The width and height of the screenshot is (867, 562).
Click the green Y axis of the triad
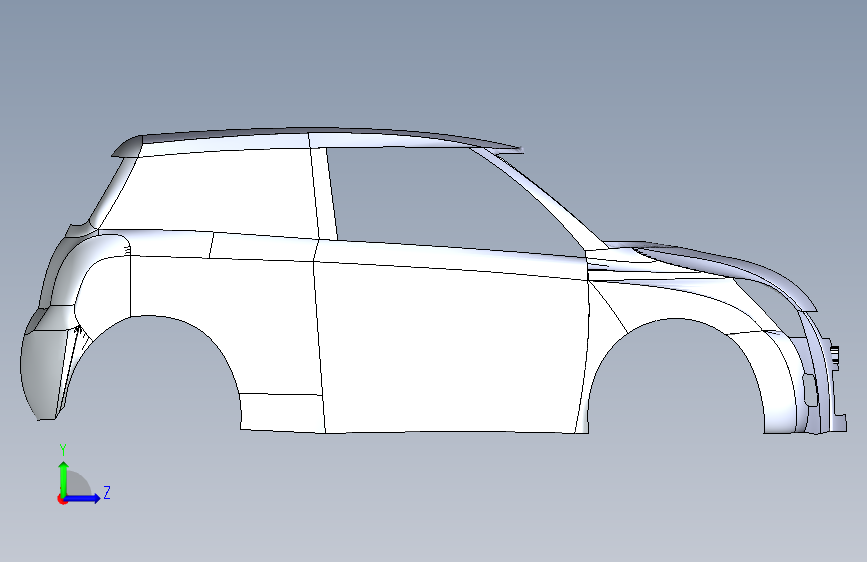pos(64,478)
